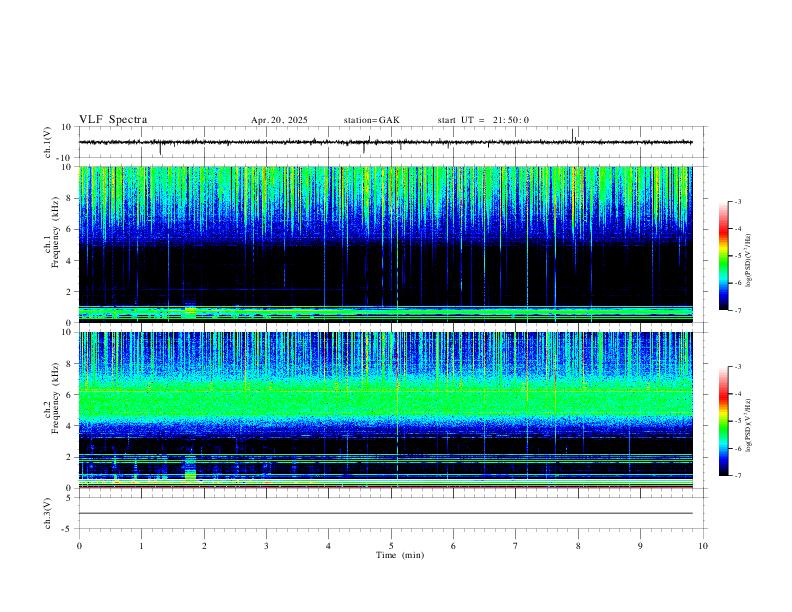Click the red line at the bottom of ch.2 spectrogram

pyautogui.click(x=385, y=487)
